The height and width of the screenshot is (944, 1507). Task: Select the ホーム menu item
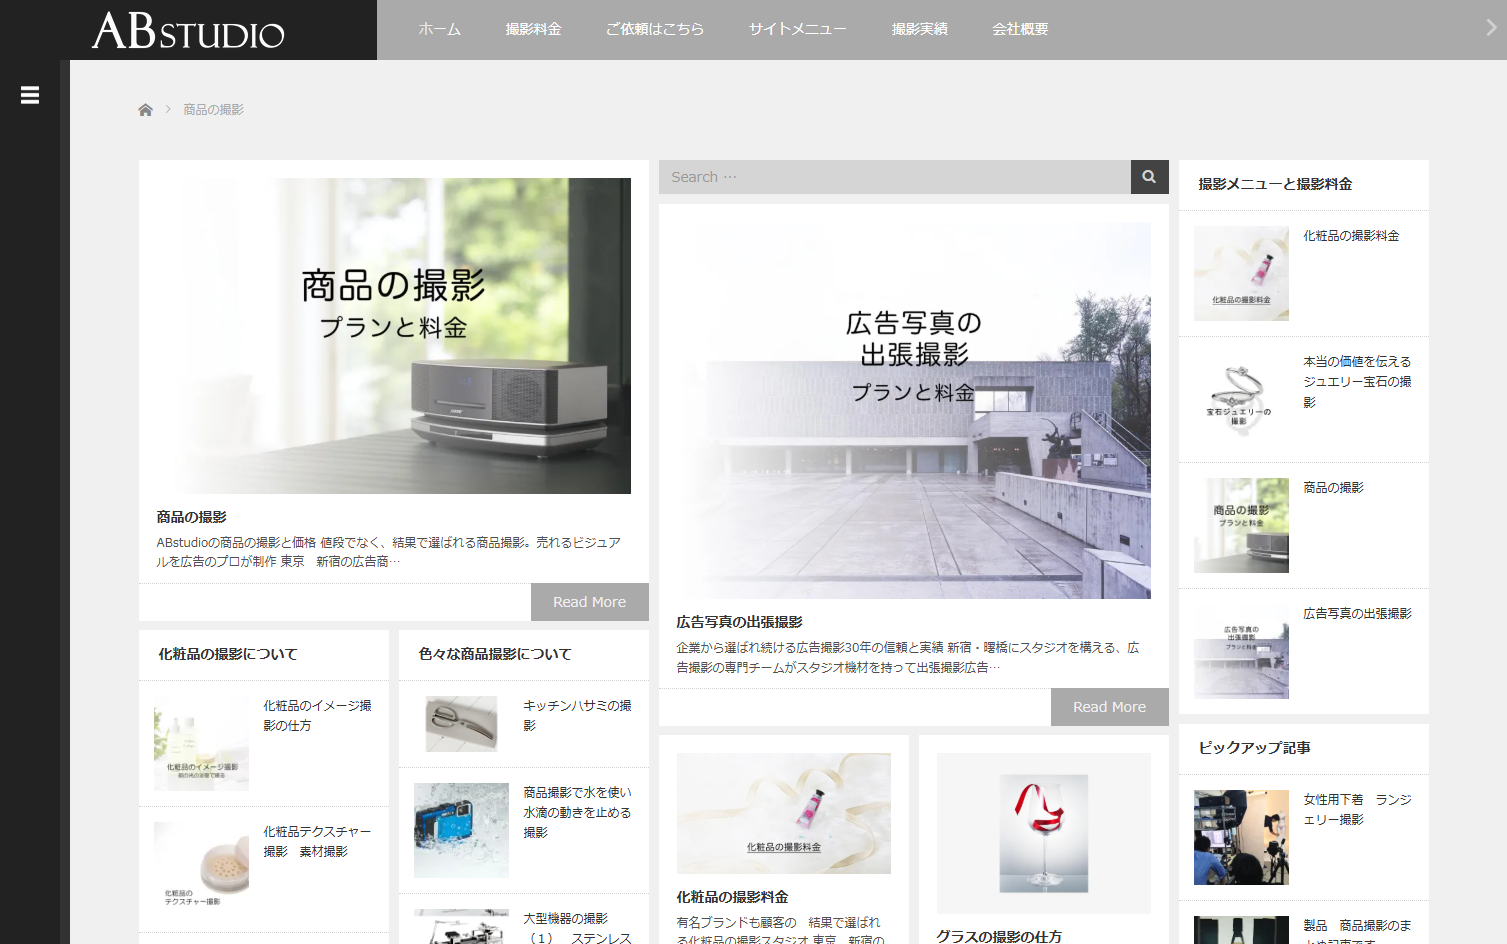click(x=439, y=29)
